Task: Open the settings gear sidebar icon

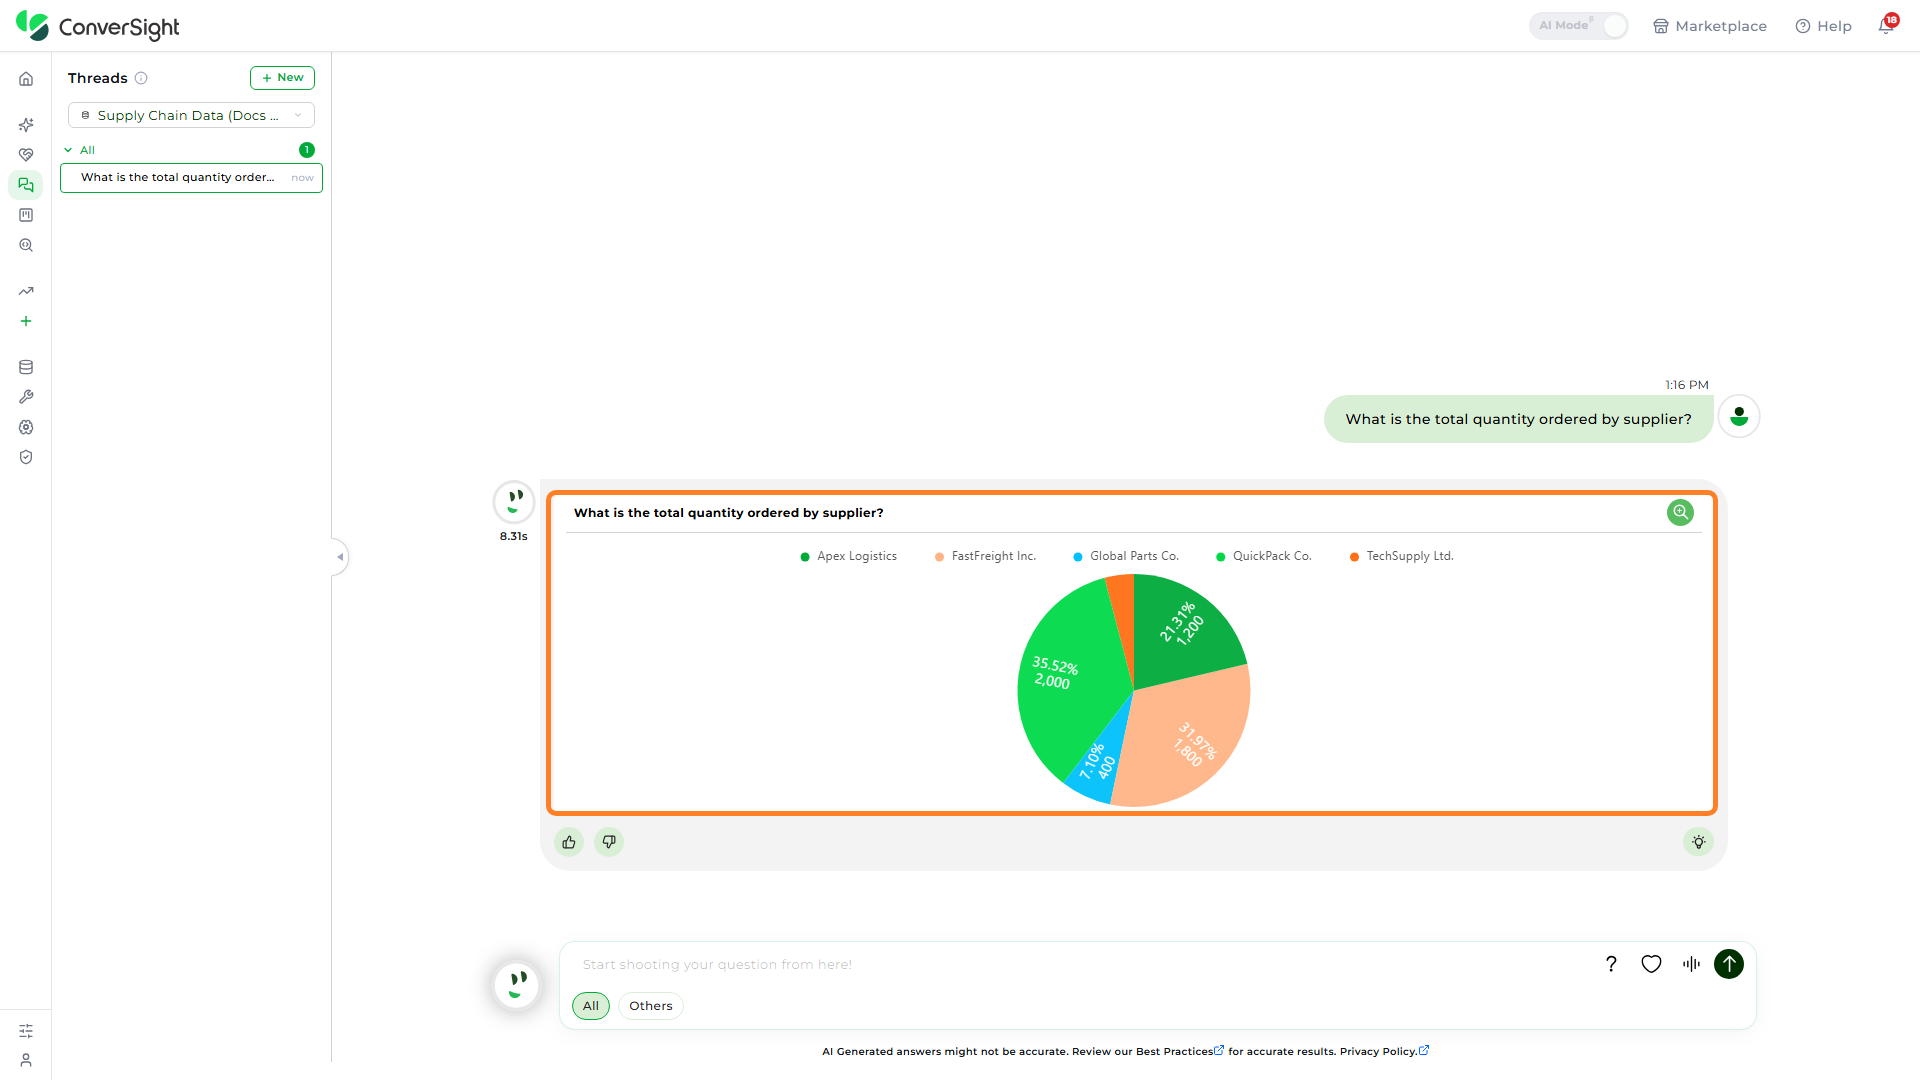Action: (x=26, y=427)
